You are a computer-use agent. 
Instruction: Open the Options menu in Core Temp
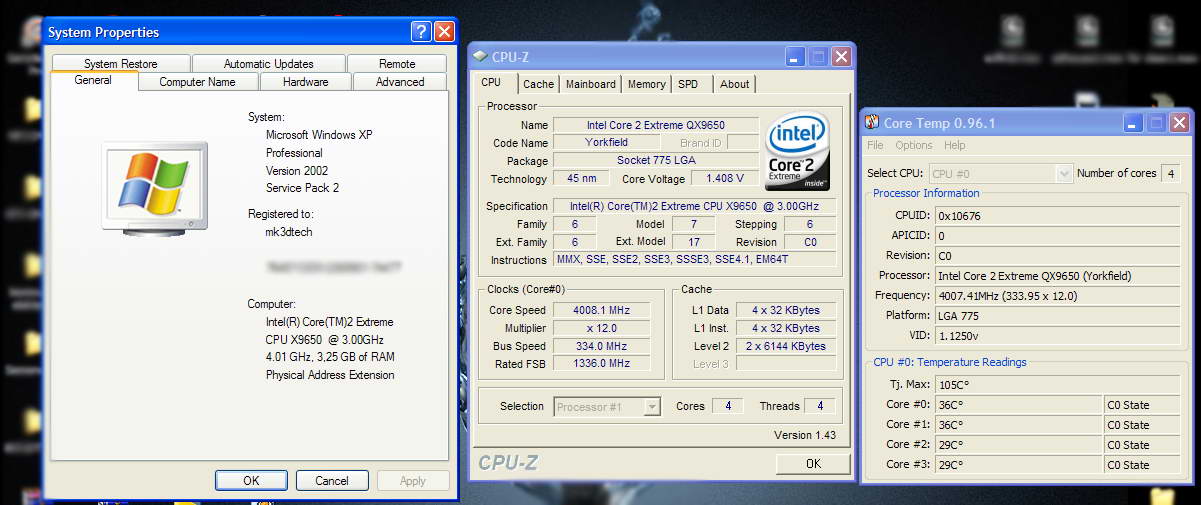(x=913, y=145)
